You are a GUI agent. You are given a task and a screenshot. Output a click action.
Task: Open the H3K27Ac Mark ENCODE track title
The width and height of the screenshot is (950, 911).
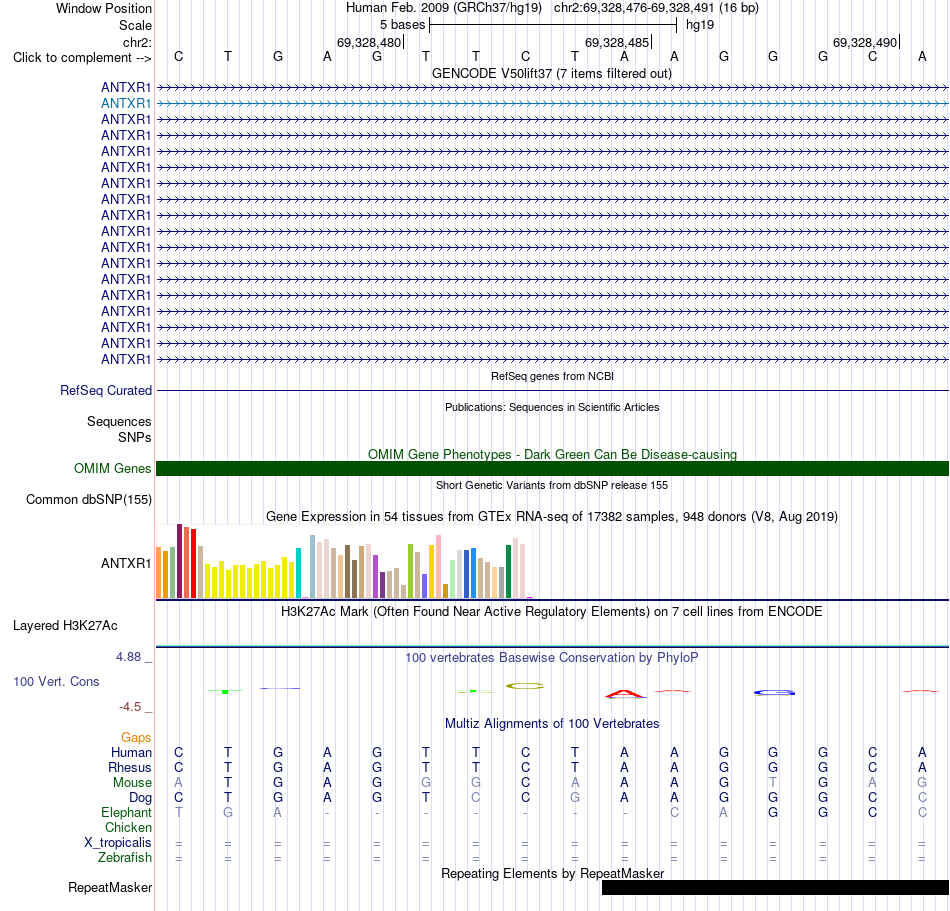tap(552, 612)
